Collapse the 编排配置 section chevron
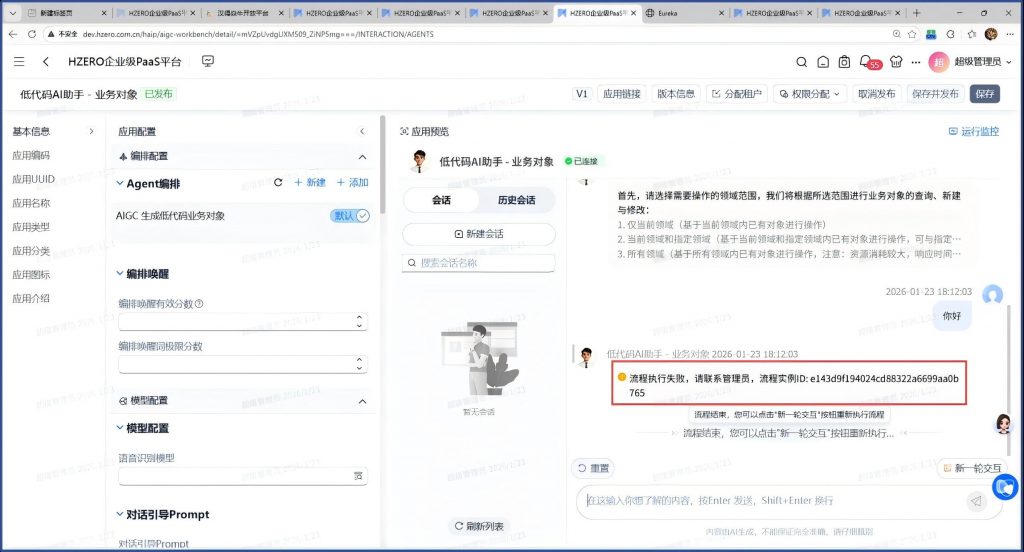Screen dimensions: 1024x552 pyautogui.click(x=362, y=157)
